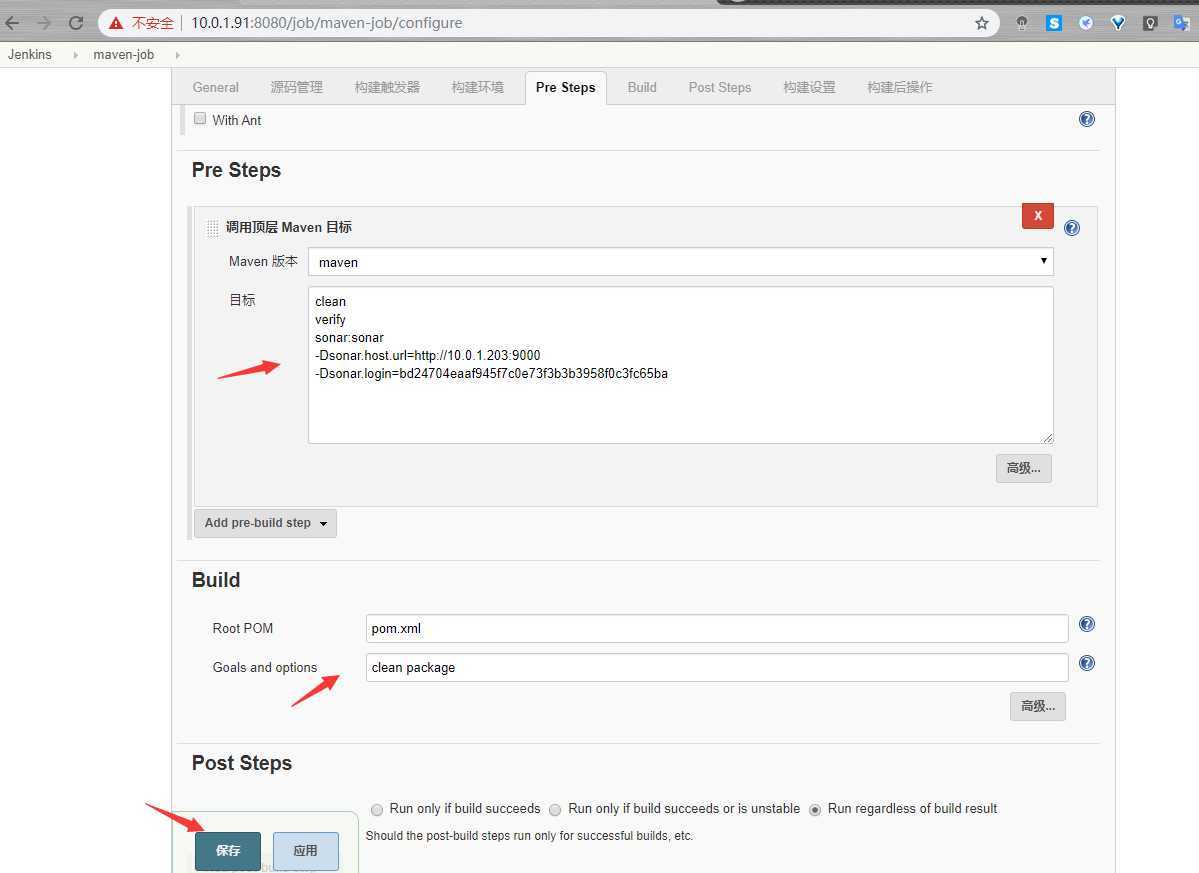Select Run regardless of build result
The height and width of the screenshot is (873, 1199).
(815, 810)
